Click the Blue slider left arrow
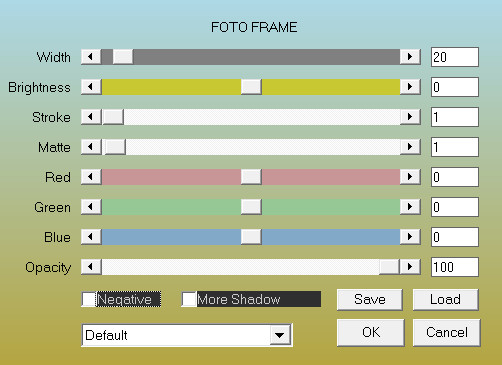Screen dimensions: 502x365 click(x=91, y=237)
